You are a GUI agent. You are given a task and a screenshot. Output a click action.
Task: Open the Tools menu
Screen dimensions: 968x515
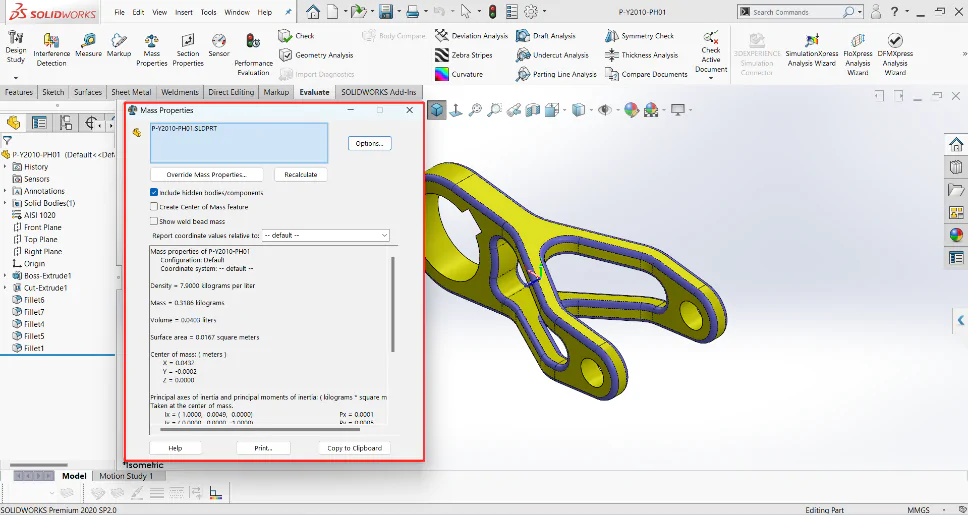pos(209,12)
